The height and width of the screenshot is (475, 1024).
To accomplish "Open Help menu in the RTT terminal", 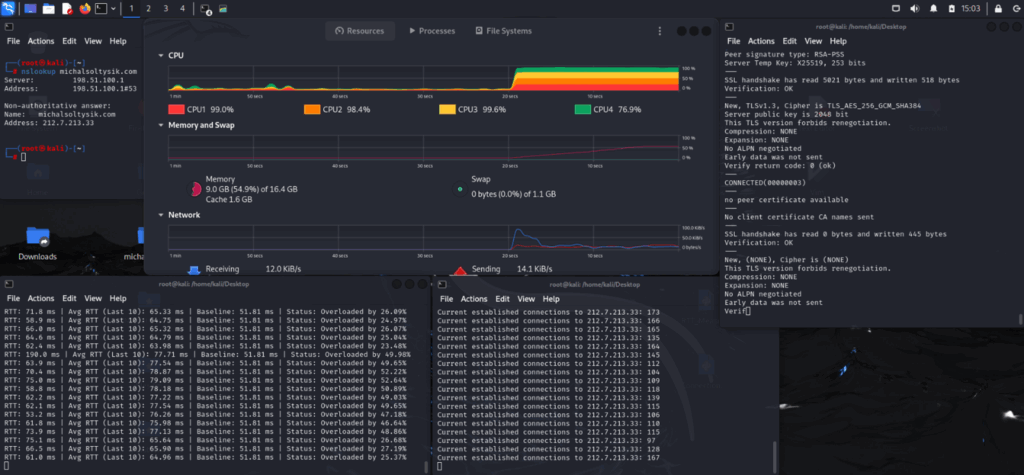I will [118, 299].
